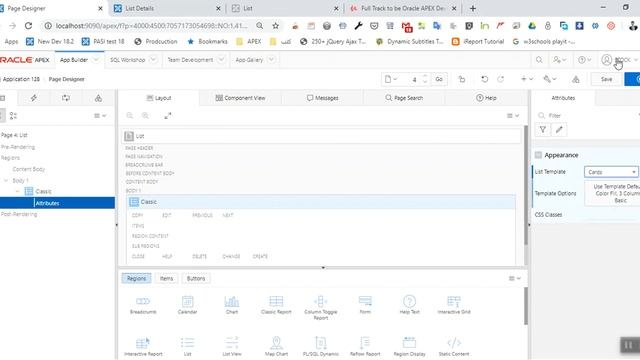
Task: Click the layout pane vertical scrollbar
Action: [x=526, y=184]
